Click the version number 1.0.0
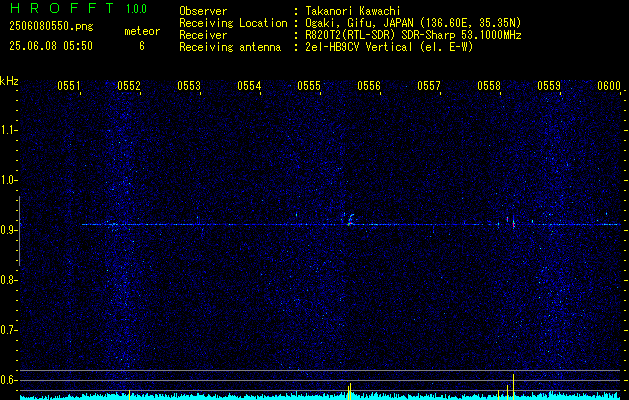This screenshot has width=629, height=400. pos(136,9)
